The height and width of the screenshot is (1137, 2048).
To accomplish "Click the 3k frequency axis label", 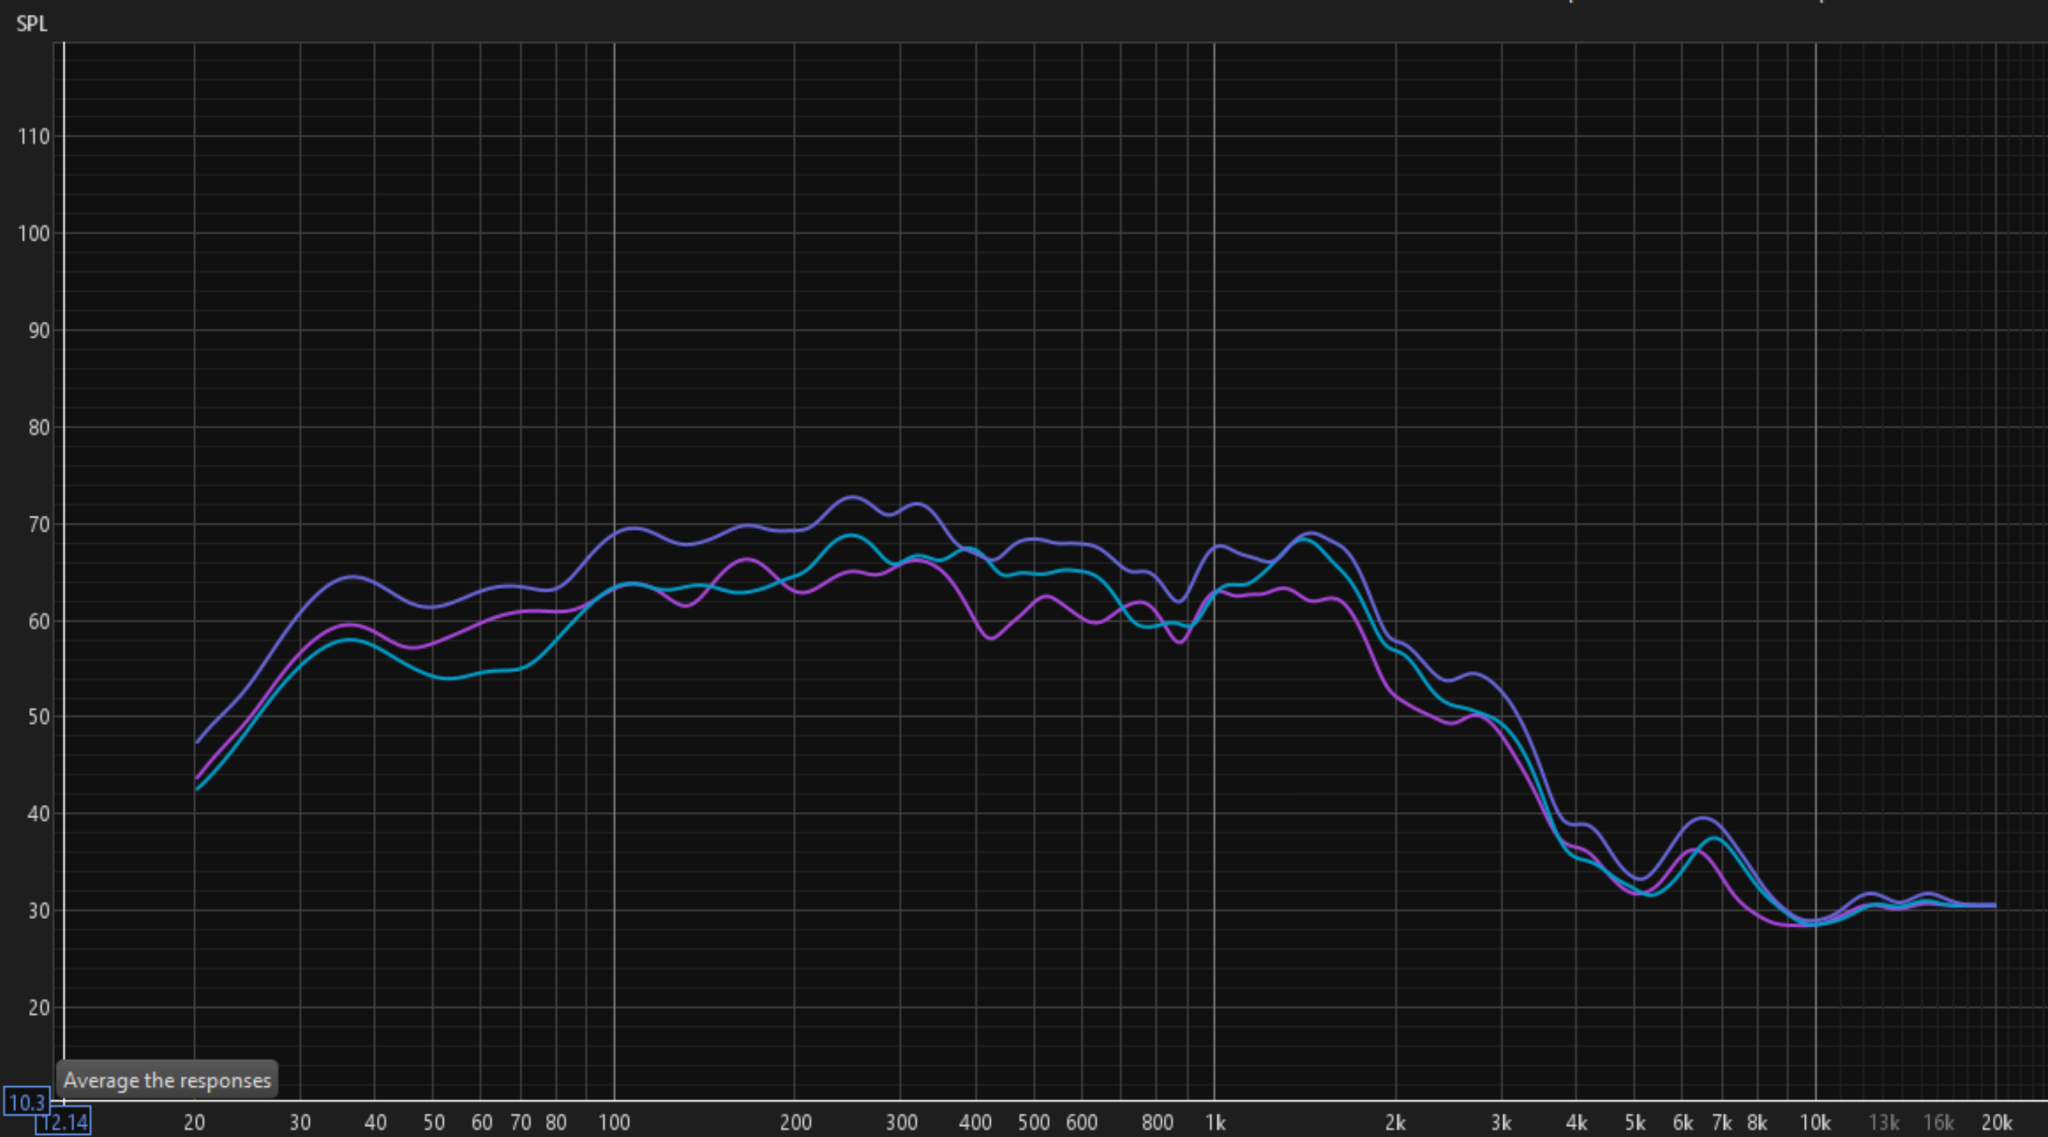I will point(1501,1122).
